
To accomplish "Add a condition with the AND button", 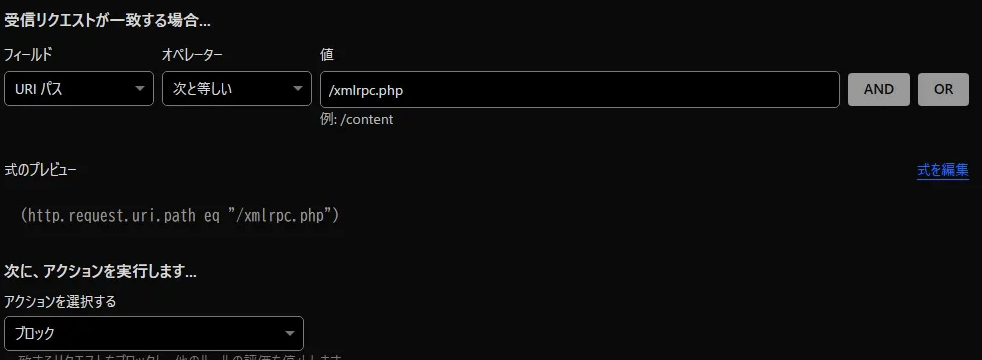I will click(879, 89).
